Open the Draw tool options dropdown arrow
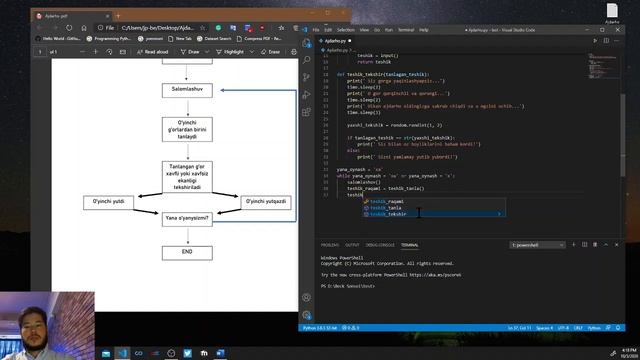Viewport: 640px width, 360px height. coord(207,52)
